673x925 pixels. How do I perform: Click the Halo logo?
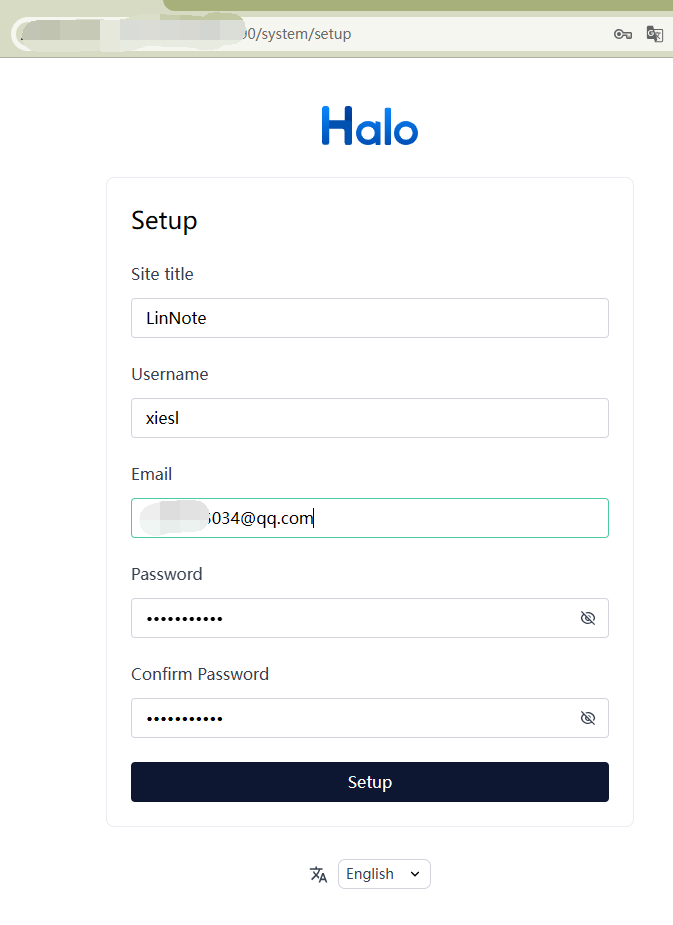pyautogui.click(x=369, y=127)
